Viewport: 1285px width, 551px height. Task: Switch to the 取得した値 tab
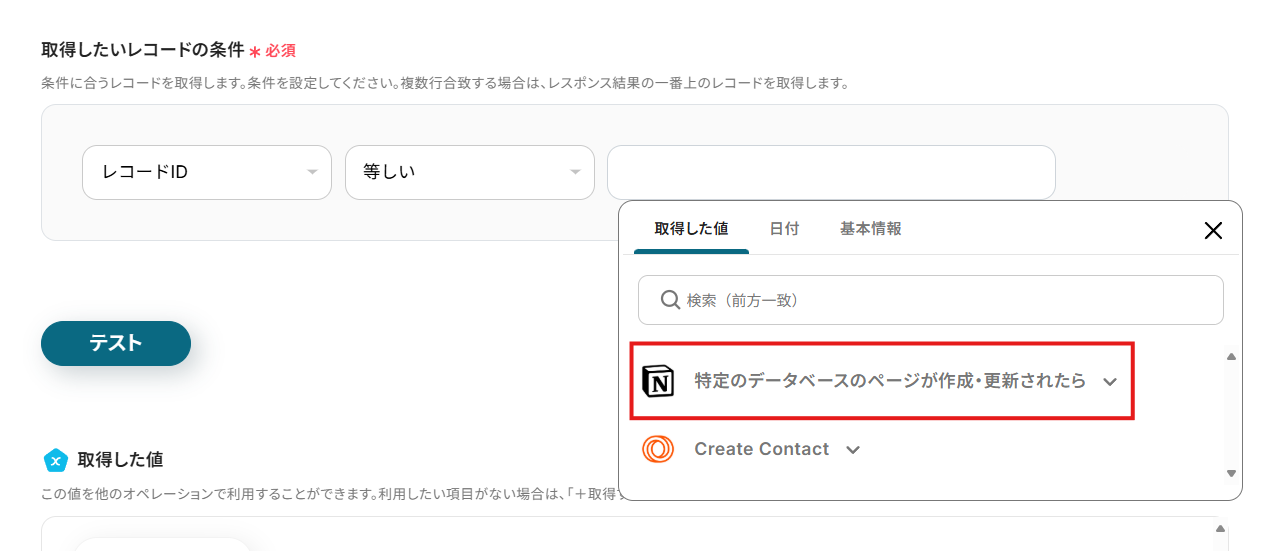(x=691, y=229)
